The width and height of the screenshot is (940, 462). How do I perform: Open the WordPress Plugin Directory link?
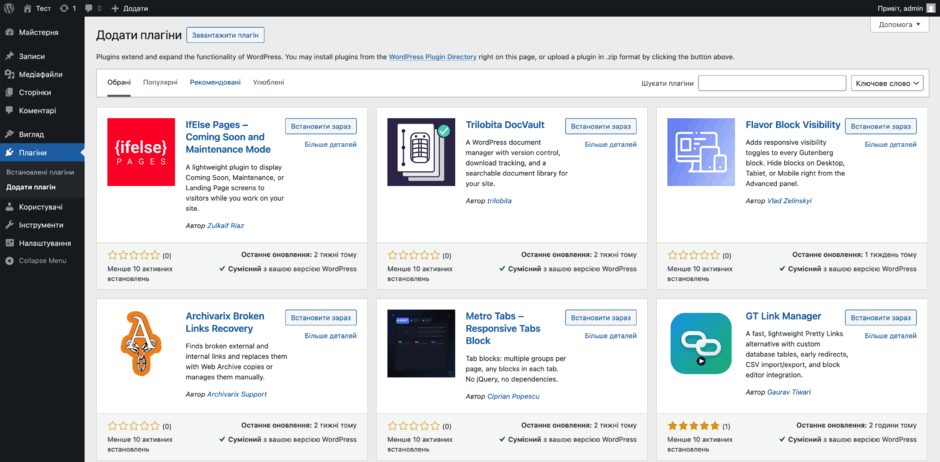pos(432,57)
